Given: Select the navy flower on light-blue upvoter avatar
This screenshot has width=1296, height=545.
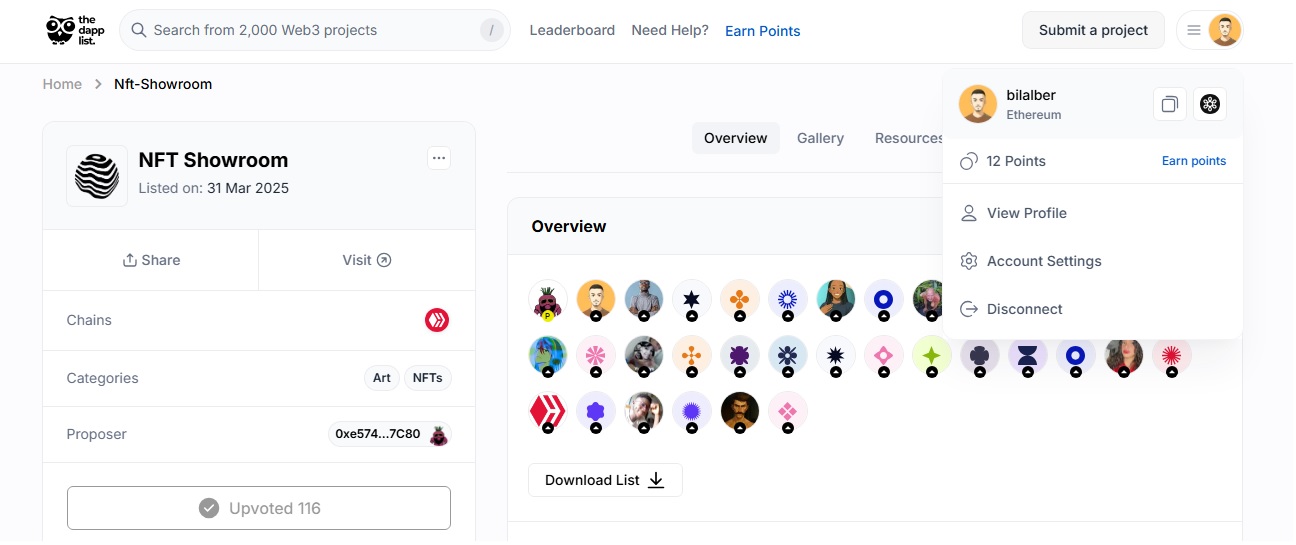Looking at the screenshot, I should [788, 355].
